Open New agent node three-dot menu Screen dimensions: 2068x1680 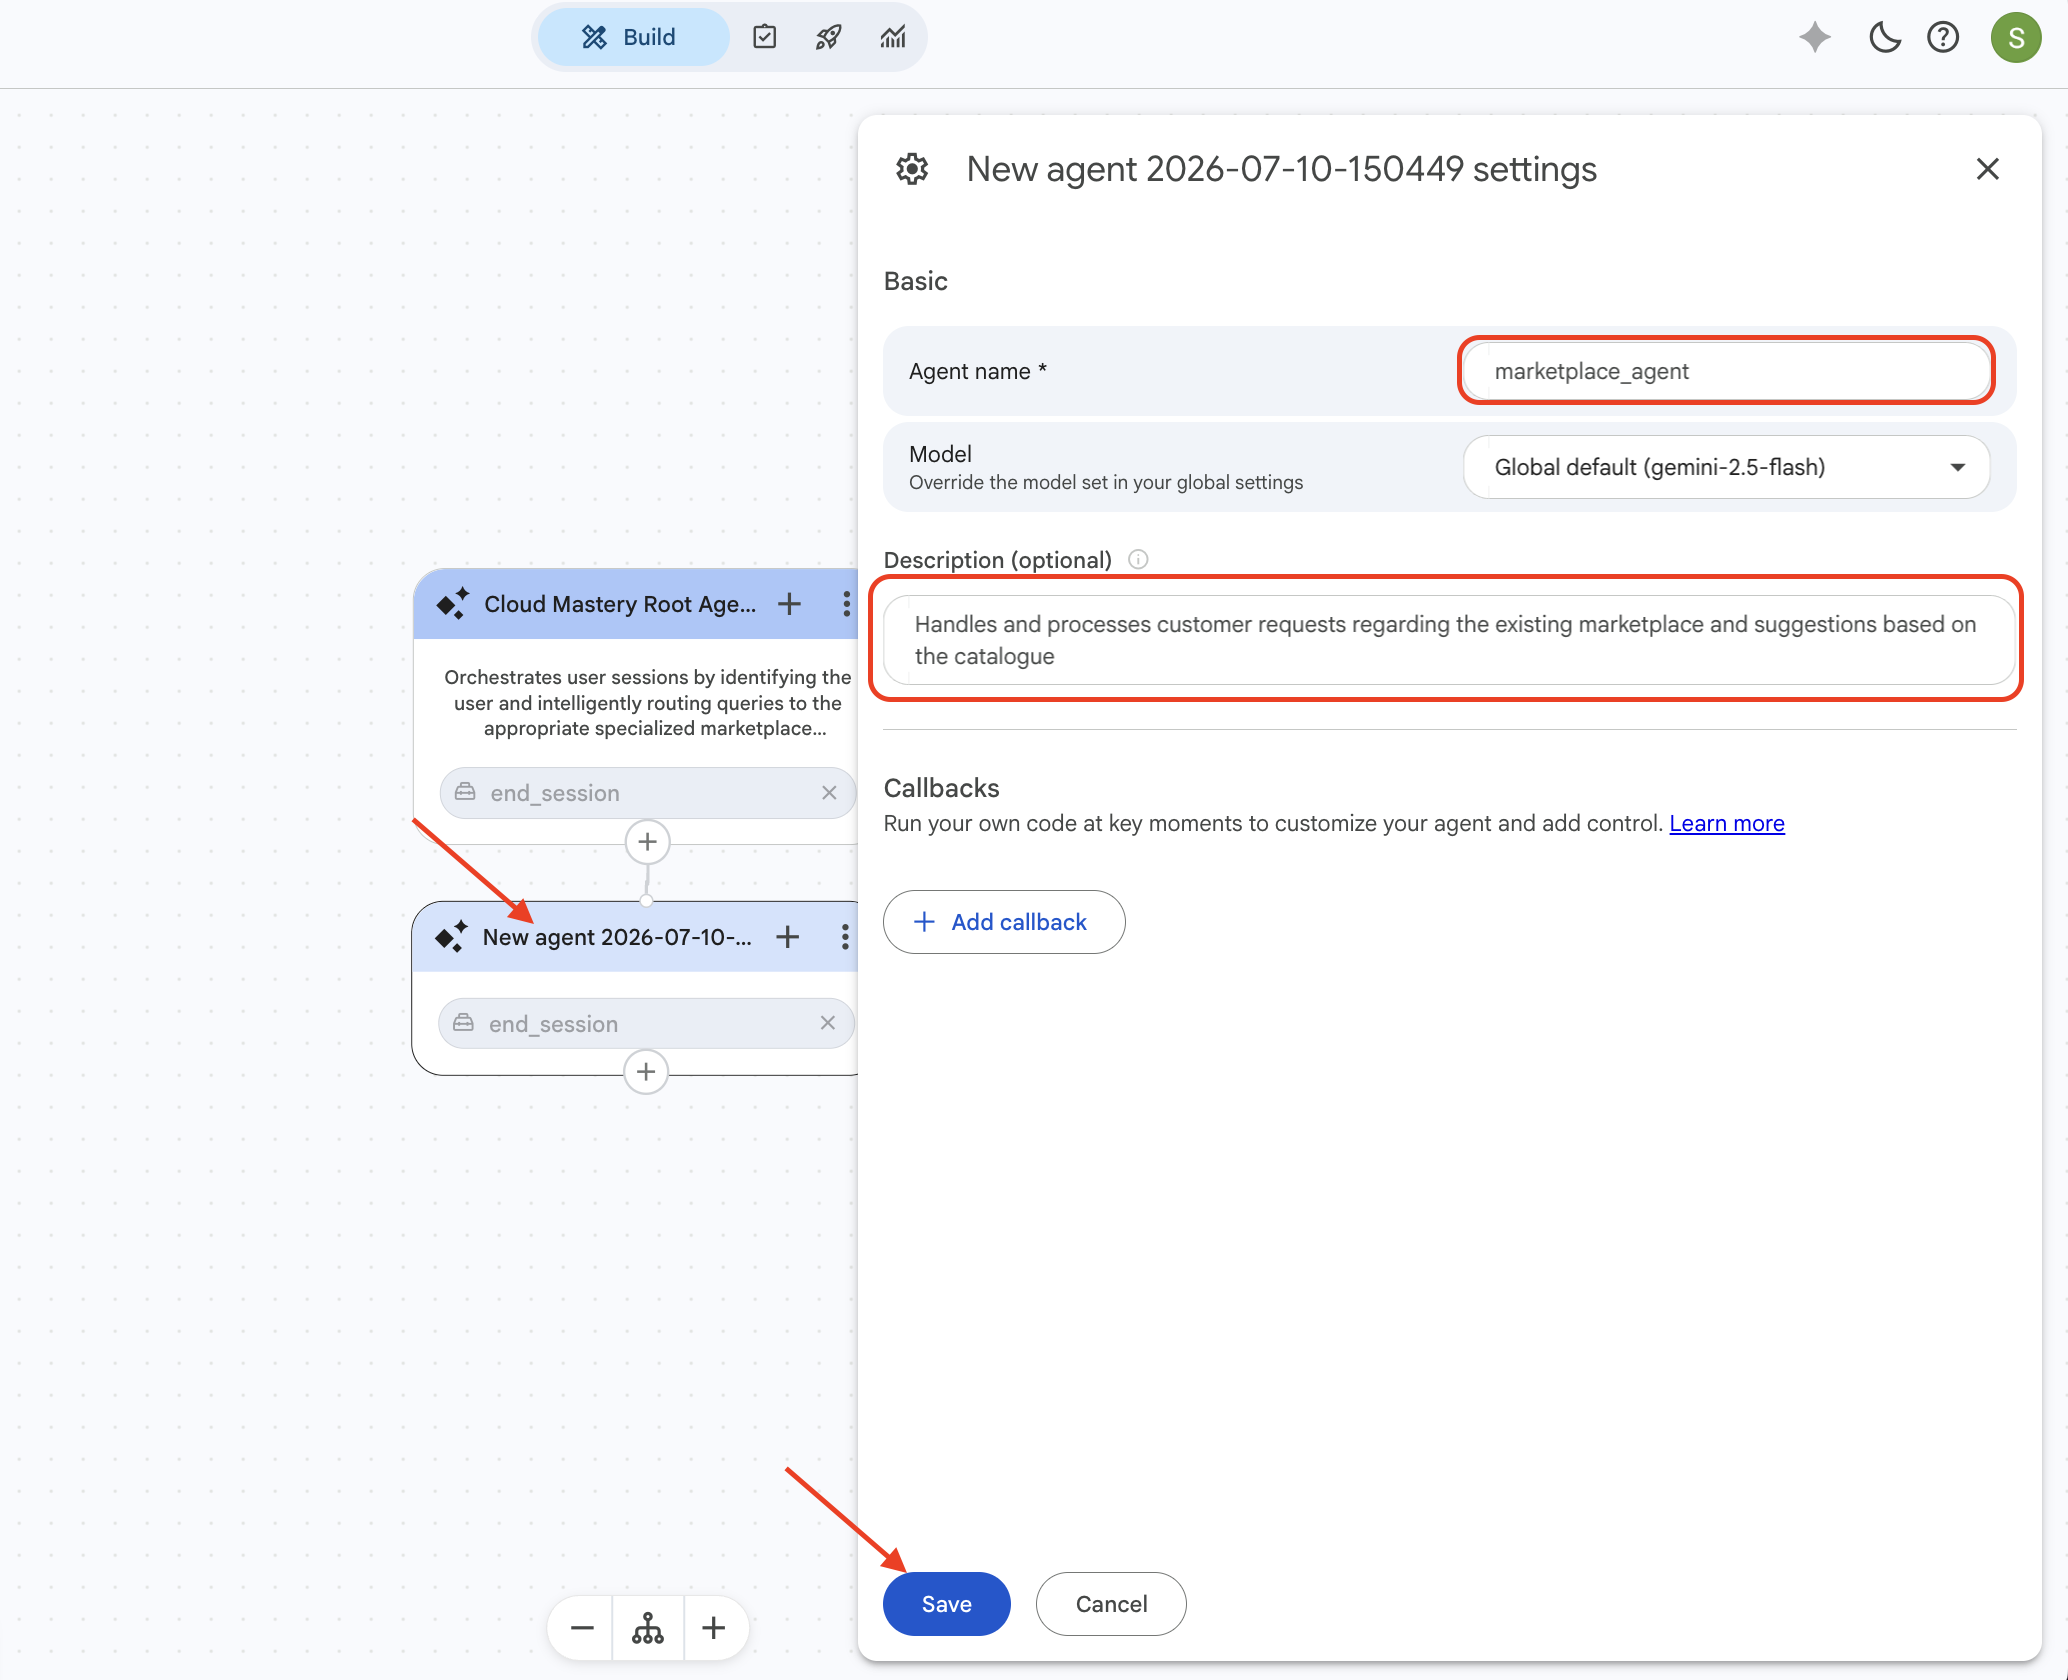[845, 937]
